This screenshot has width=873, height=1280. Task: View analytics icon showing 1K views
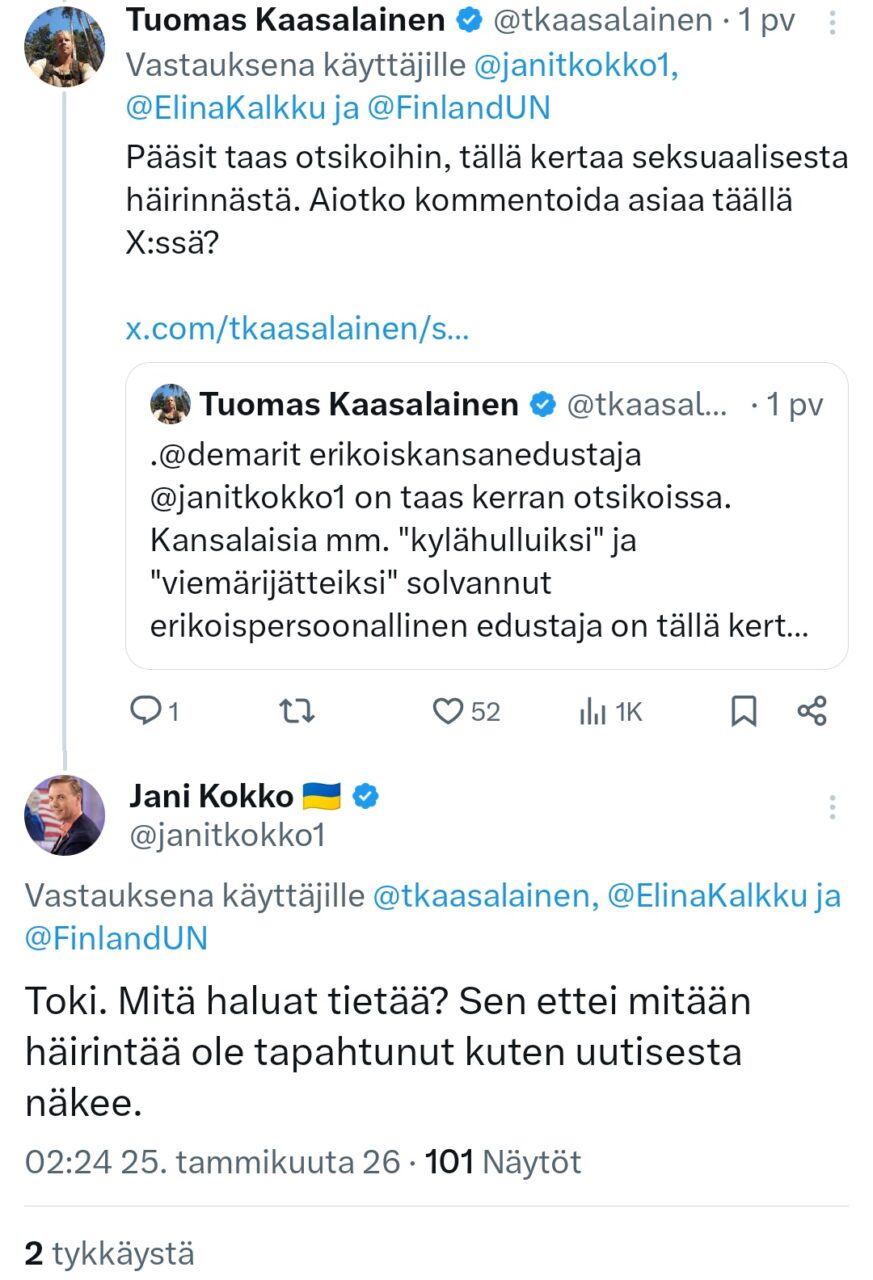pyautogui.click(x=593, y=711)
